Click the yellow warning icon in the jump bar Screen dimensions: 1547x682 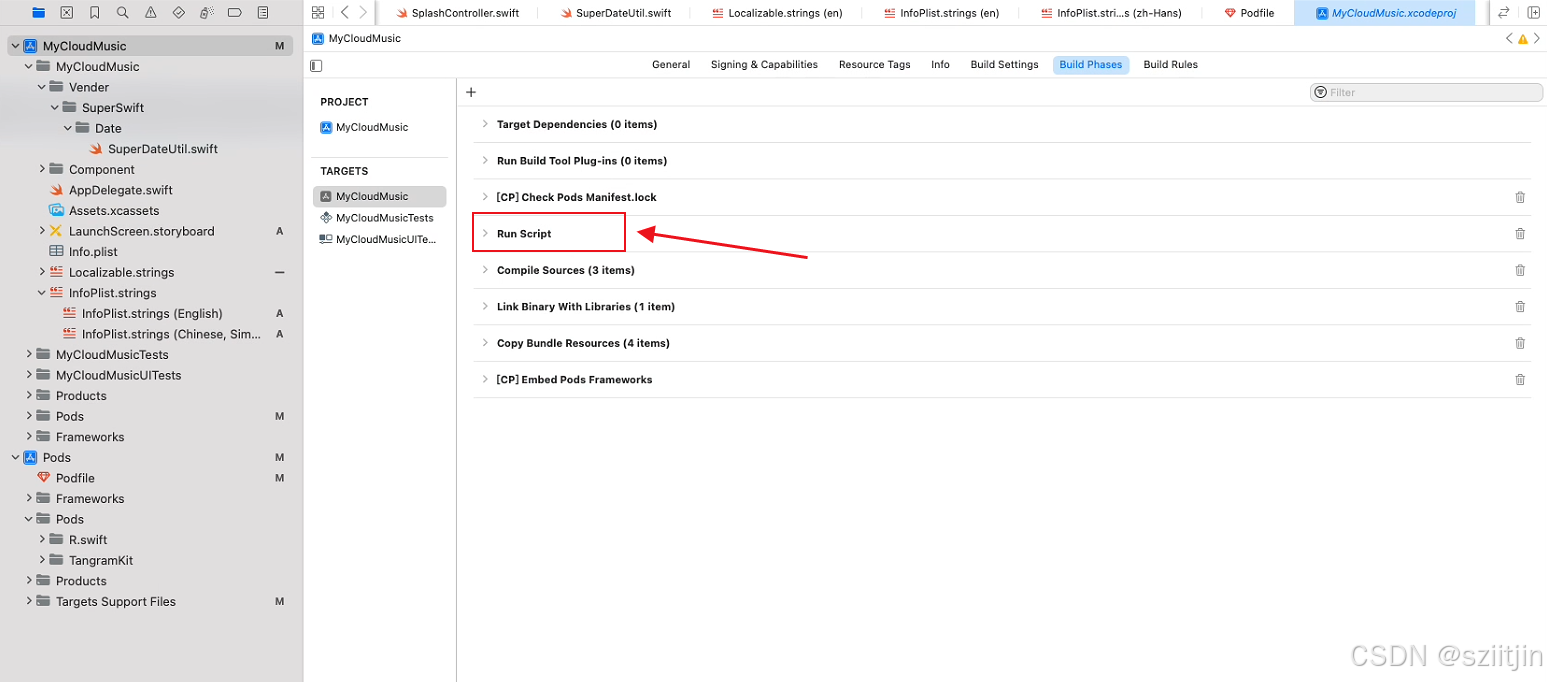click(1523, 39)
